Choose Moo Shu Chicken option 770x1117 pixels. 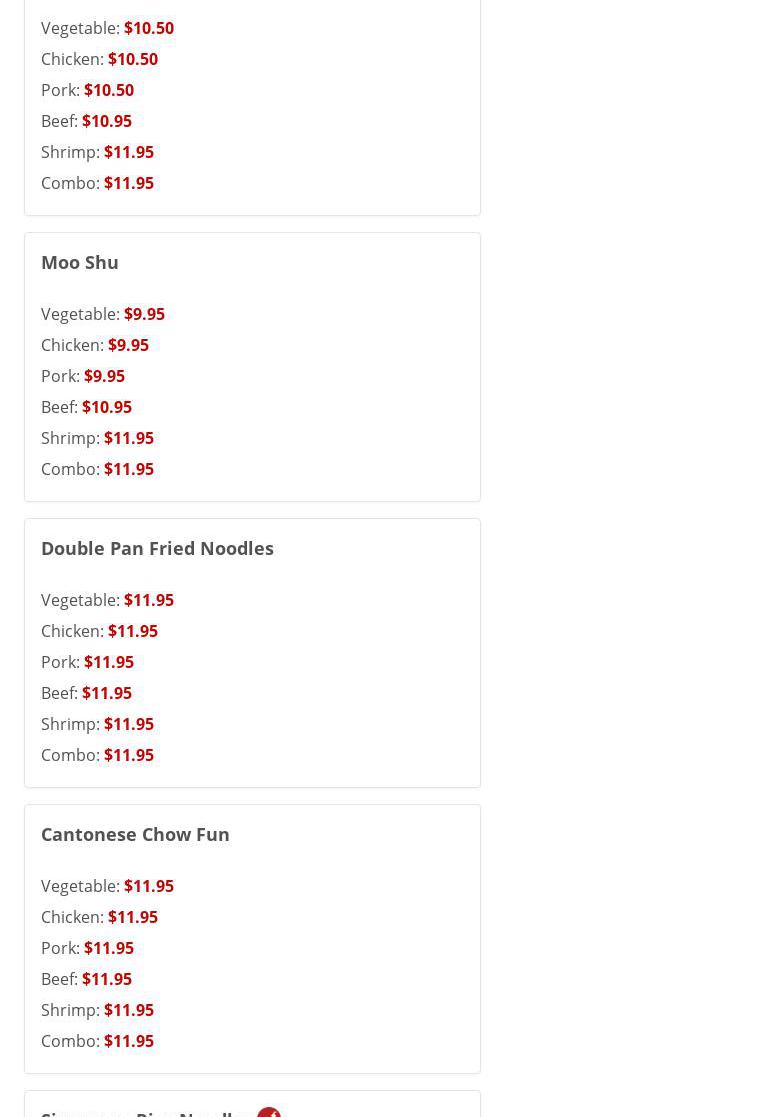(x=95, y=345)
